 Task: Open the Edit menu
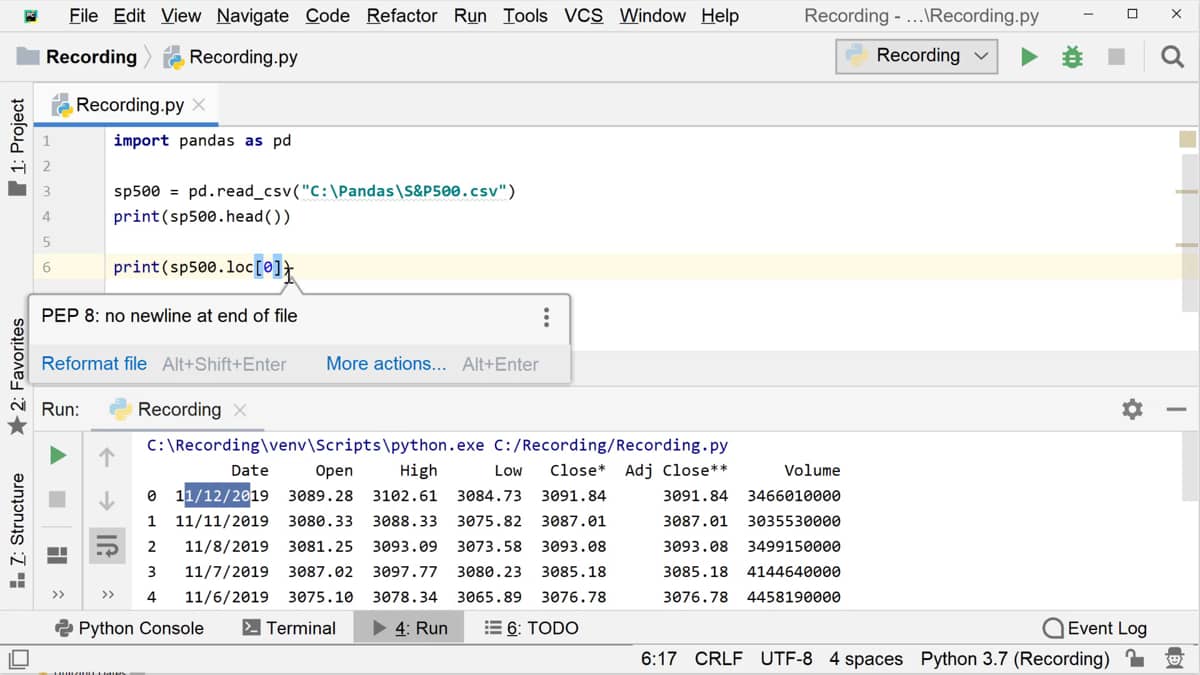tap(130, 16)
